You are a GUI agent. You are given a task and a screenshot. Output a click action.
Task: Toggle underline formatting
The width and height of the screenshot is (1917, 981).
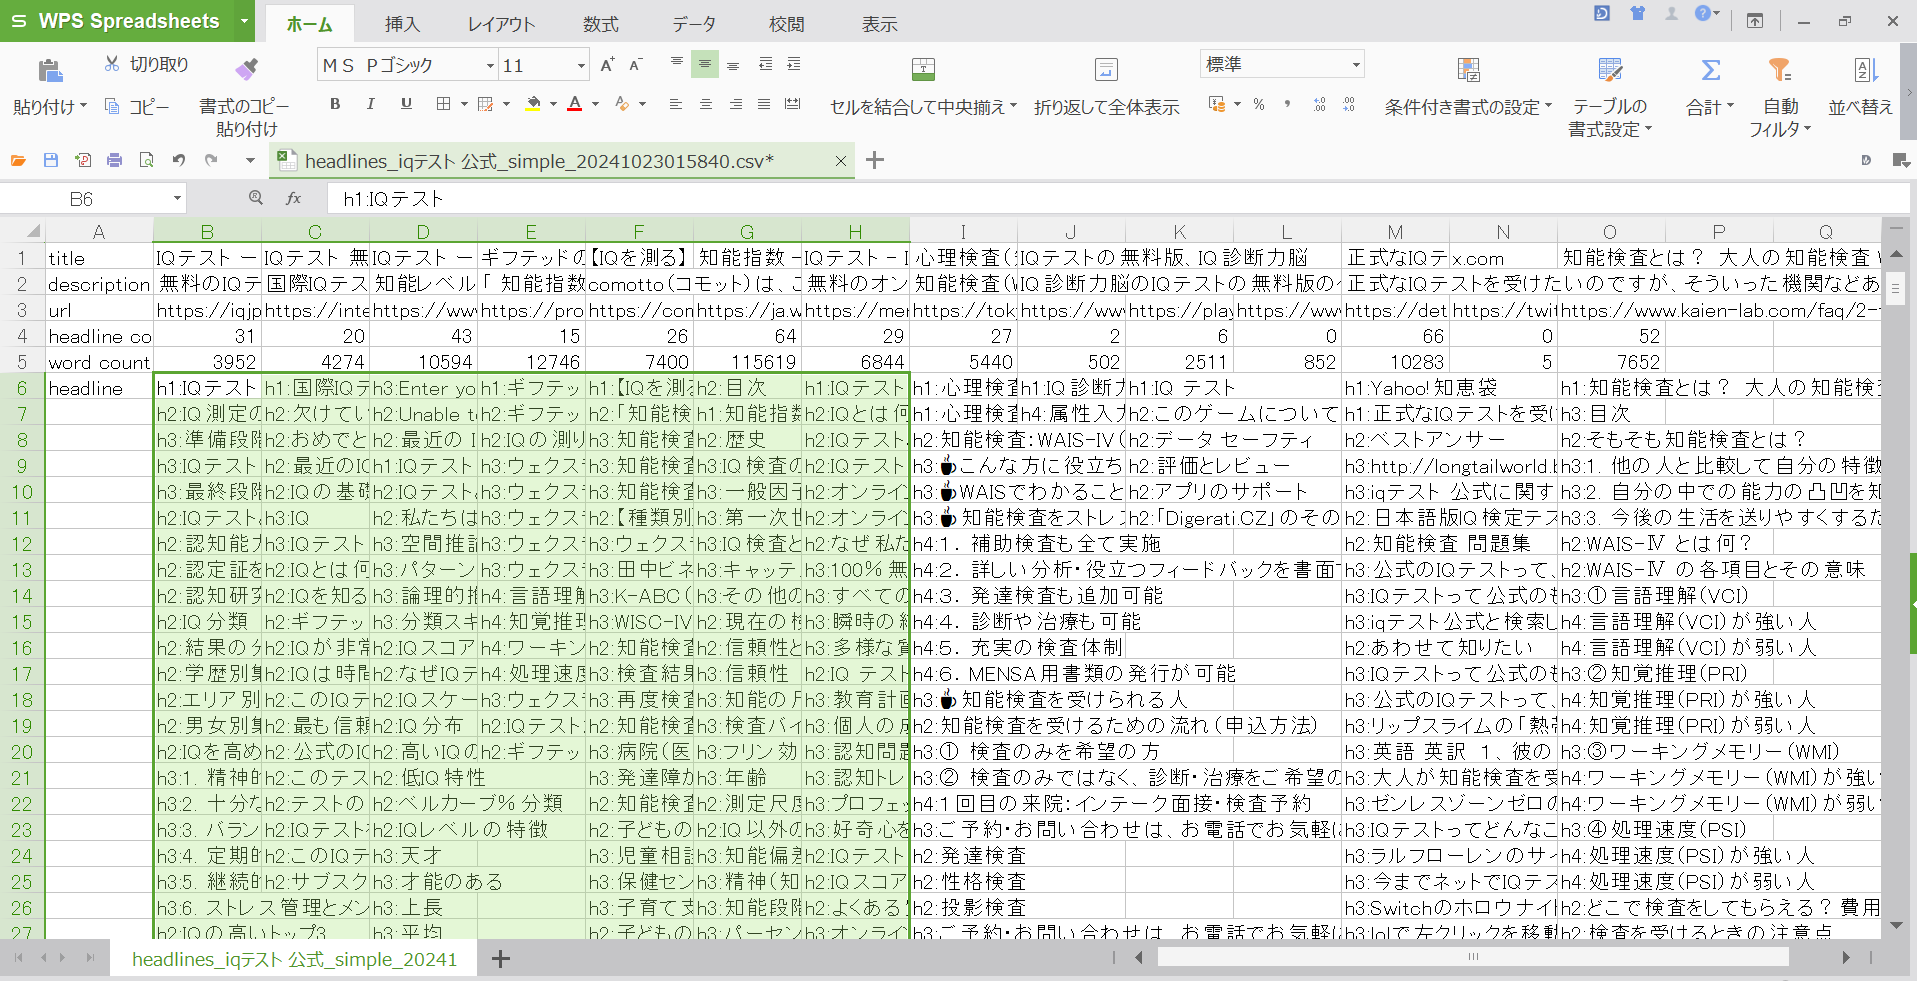pyautogui.click(x=406, y=104)
